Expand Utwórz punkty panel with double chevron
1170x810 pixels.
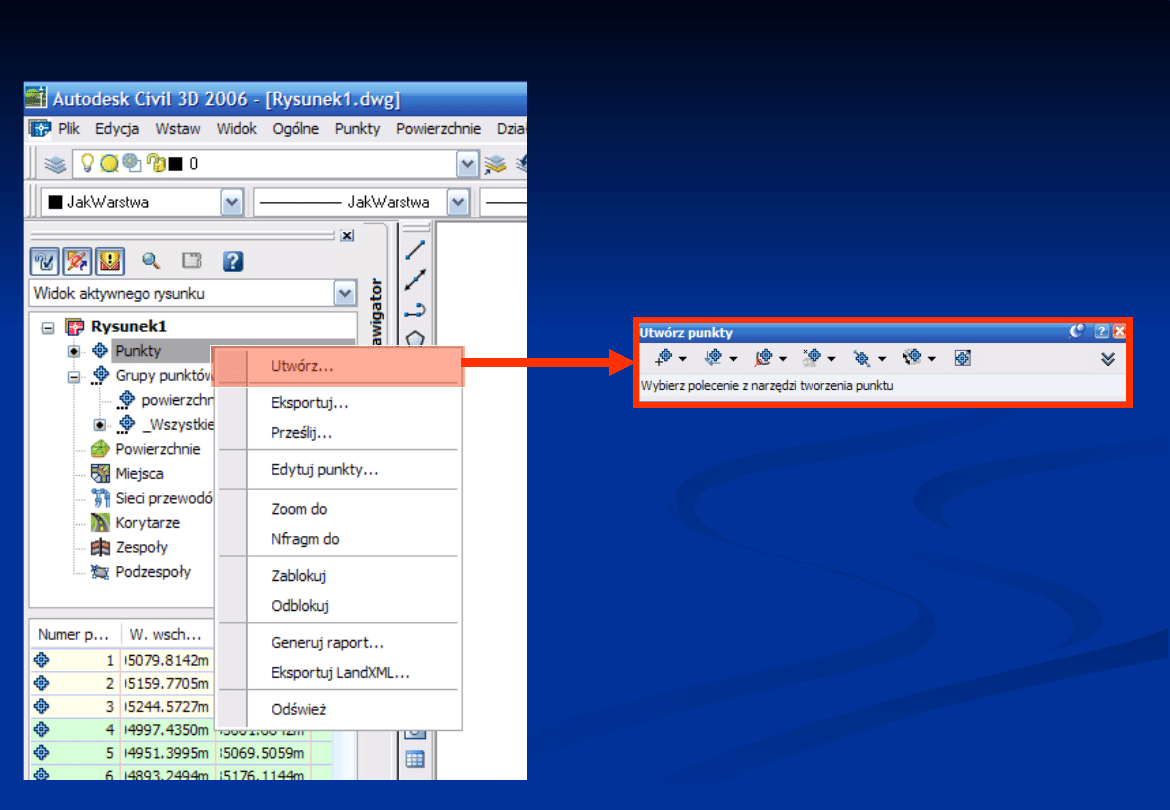tap(1108, 360)
